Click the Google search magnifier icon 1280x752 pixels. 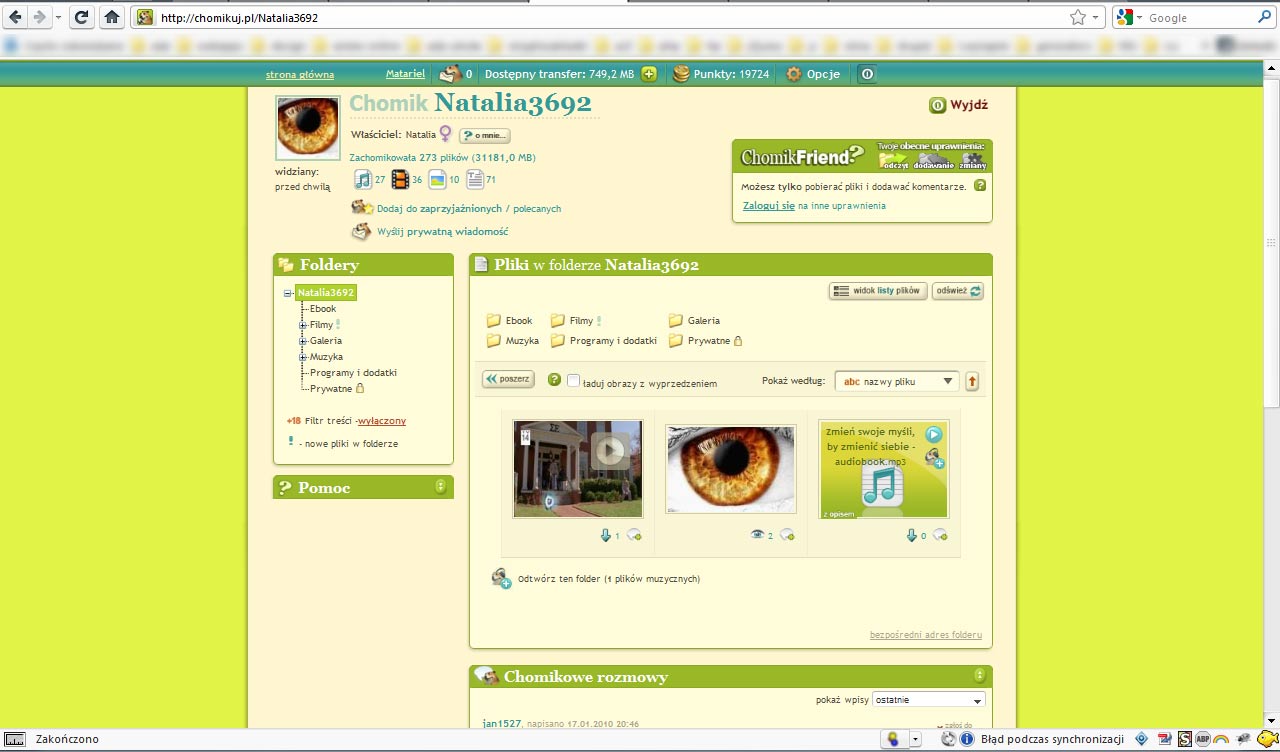(1267, 17)
